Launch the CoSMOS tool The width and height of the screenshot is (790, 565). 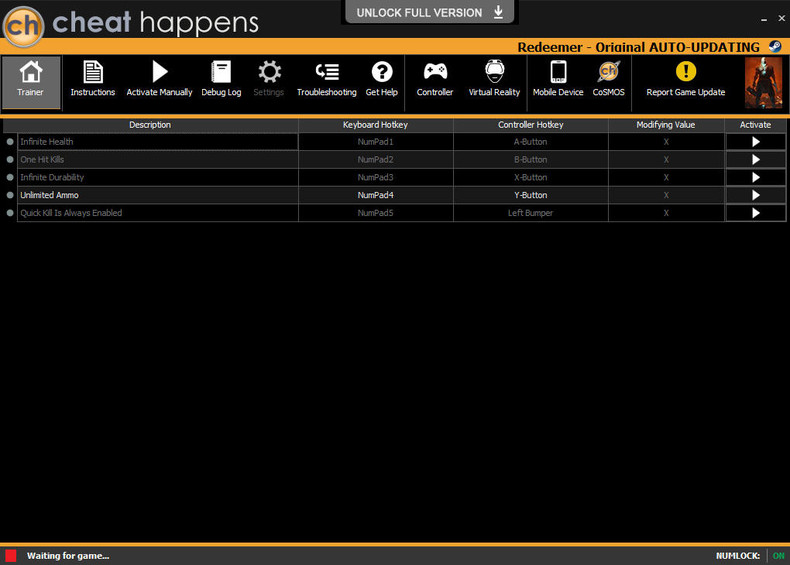point(609,79)
